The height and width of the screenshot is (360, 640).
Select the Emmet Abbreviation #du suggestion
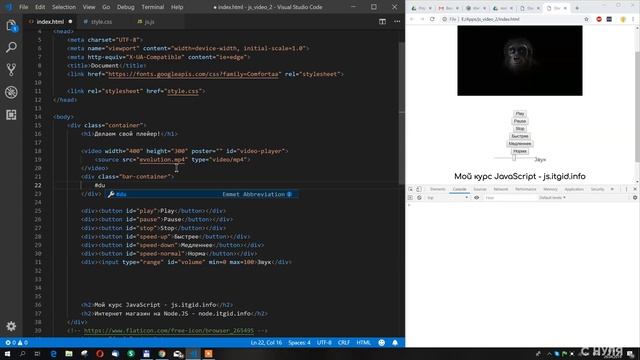coord(201,194)
